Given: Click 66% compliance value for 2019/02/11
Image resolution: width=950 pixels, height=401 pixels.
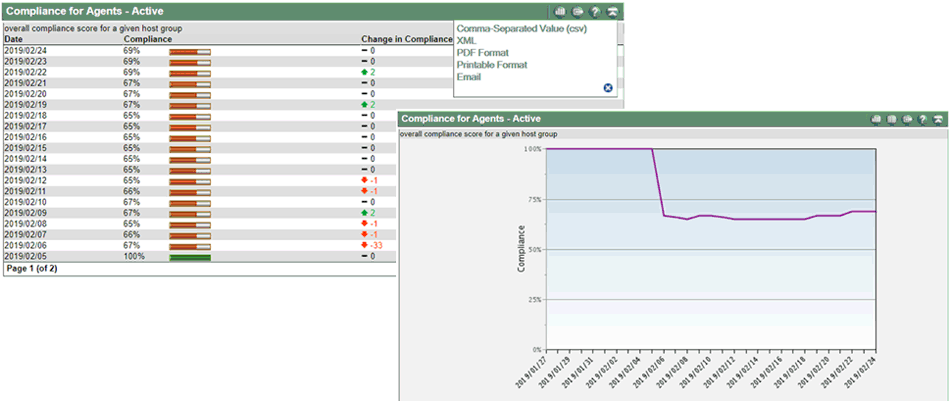Looking at the screenshot, I should coord(131,191).
